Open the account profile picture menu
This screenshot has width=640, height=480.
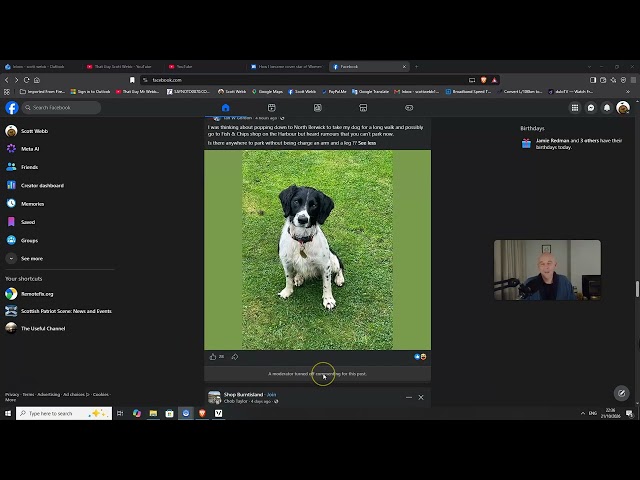pos(623,108)
